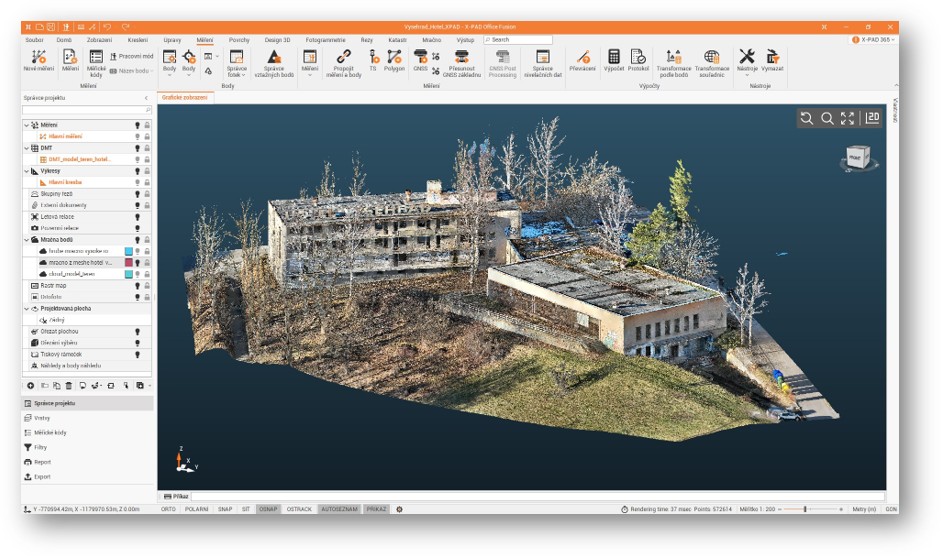This screenshot has width=941, height=556.
Task: Open Správce nivelačních dat
Action: 543,62
